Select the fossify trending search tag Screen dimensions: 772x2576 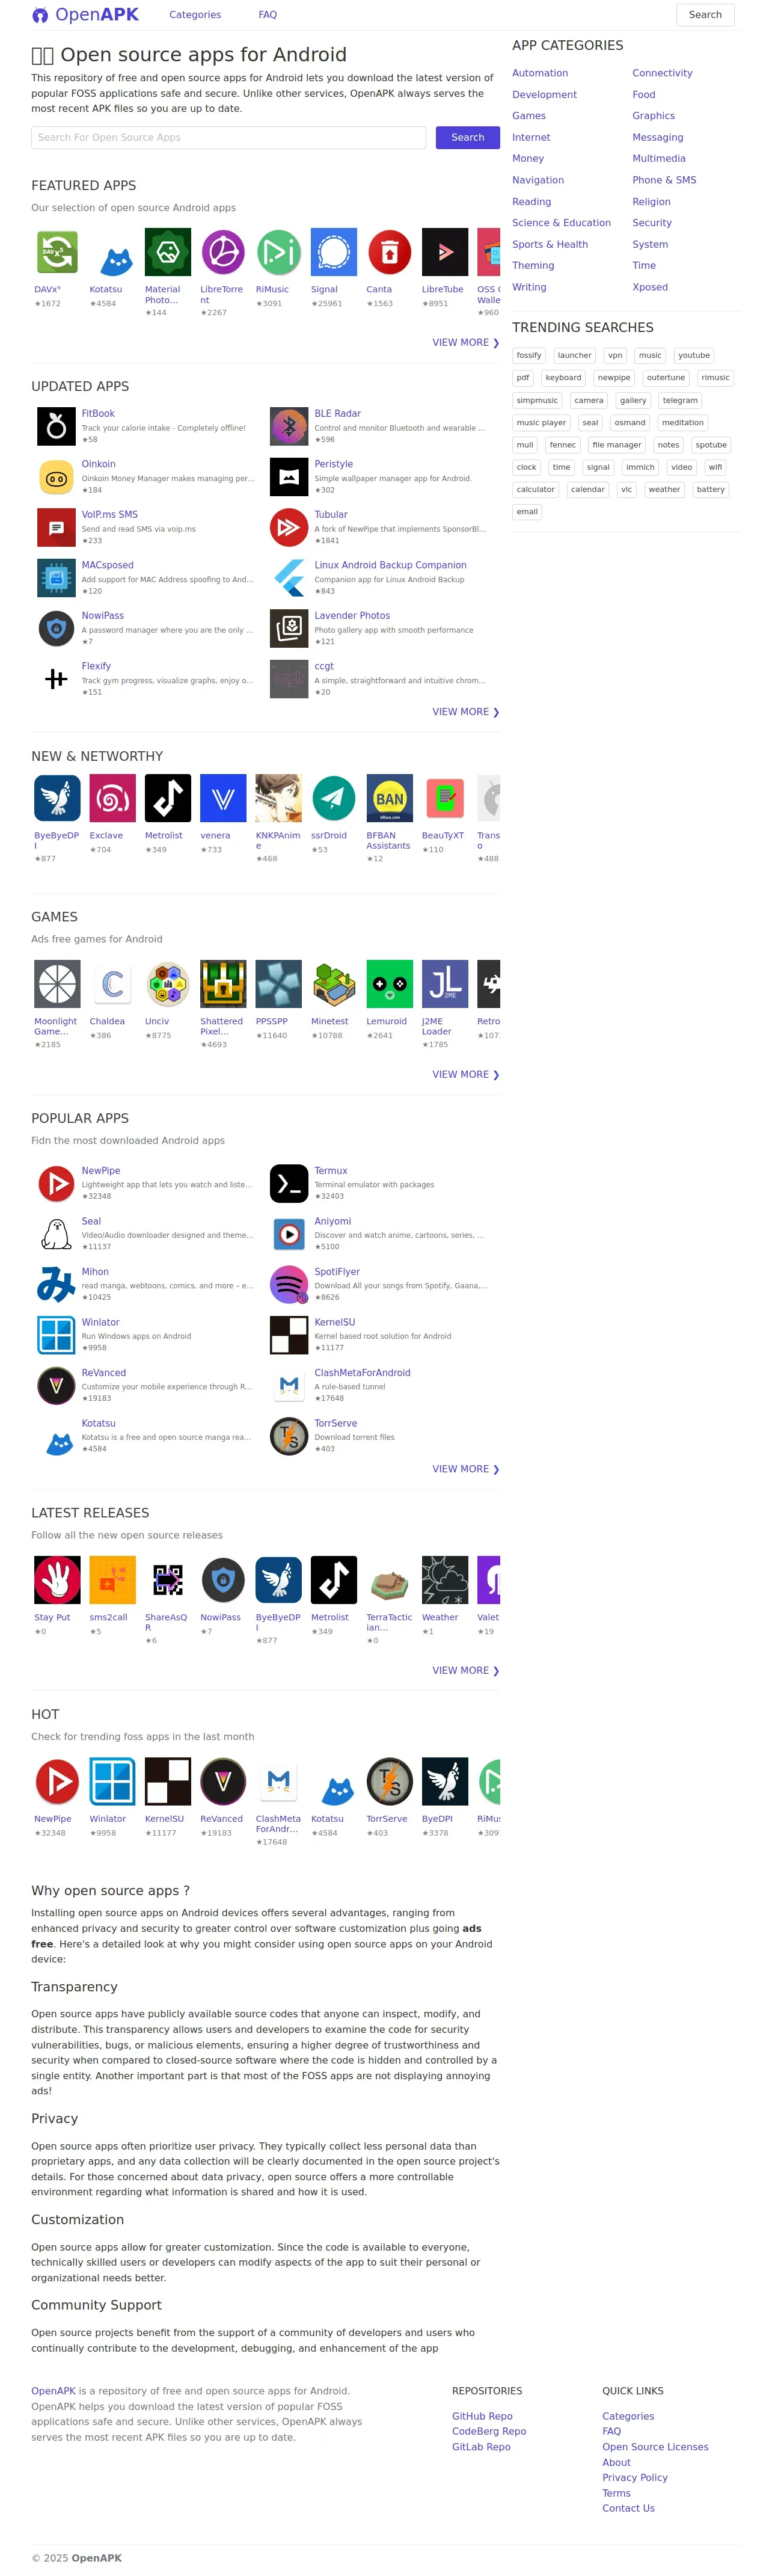pyautogui.click(x=529, y=356)
